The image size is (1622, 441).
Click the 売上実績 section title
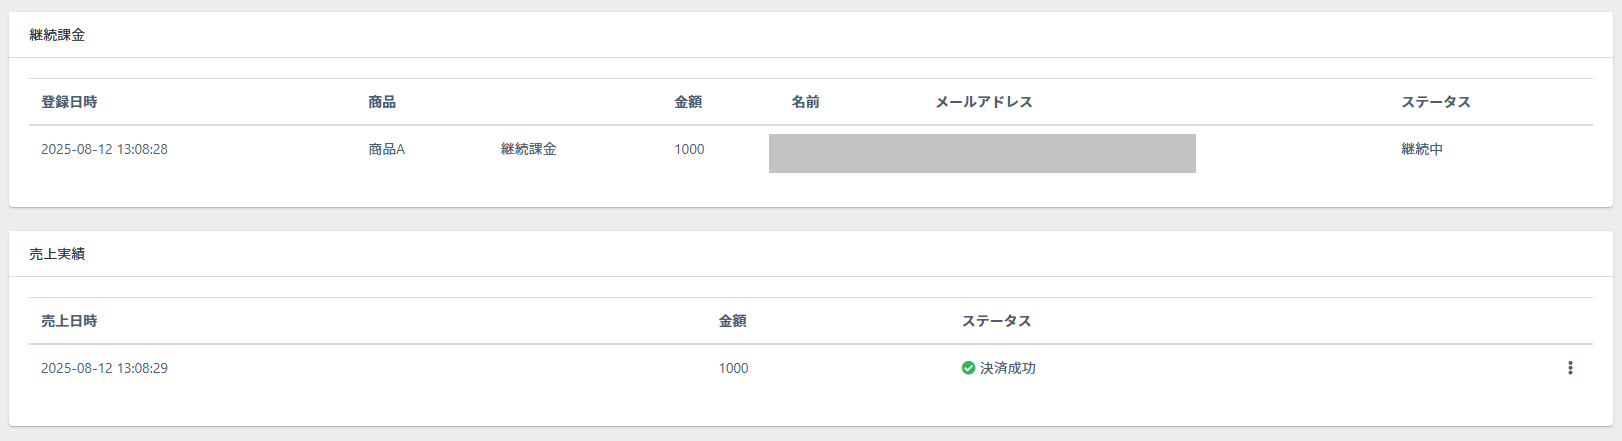point(57,254)
